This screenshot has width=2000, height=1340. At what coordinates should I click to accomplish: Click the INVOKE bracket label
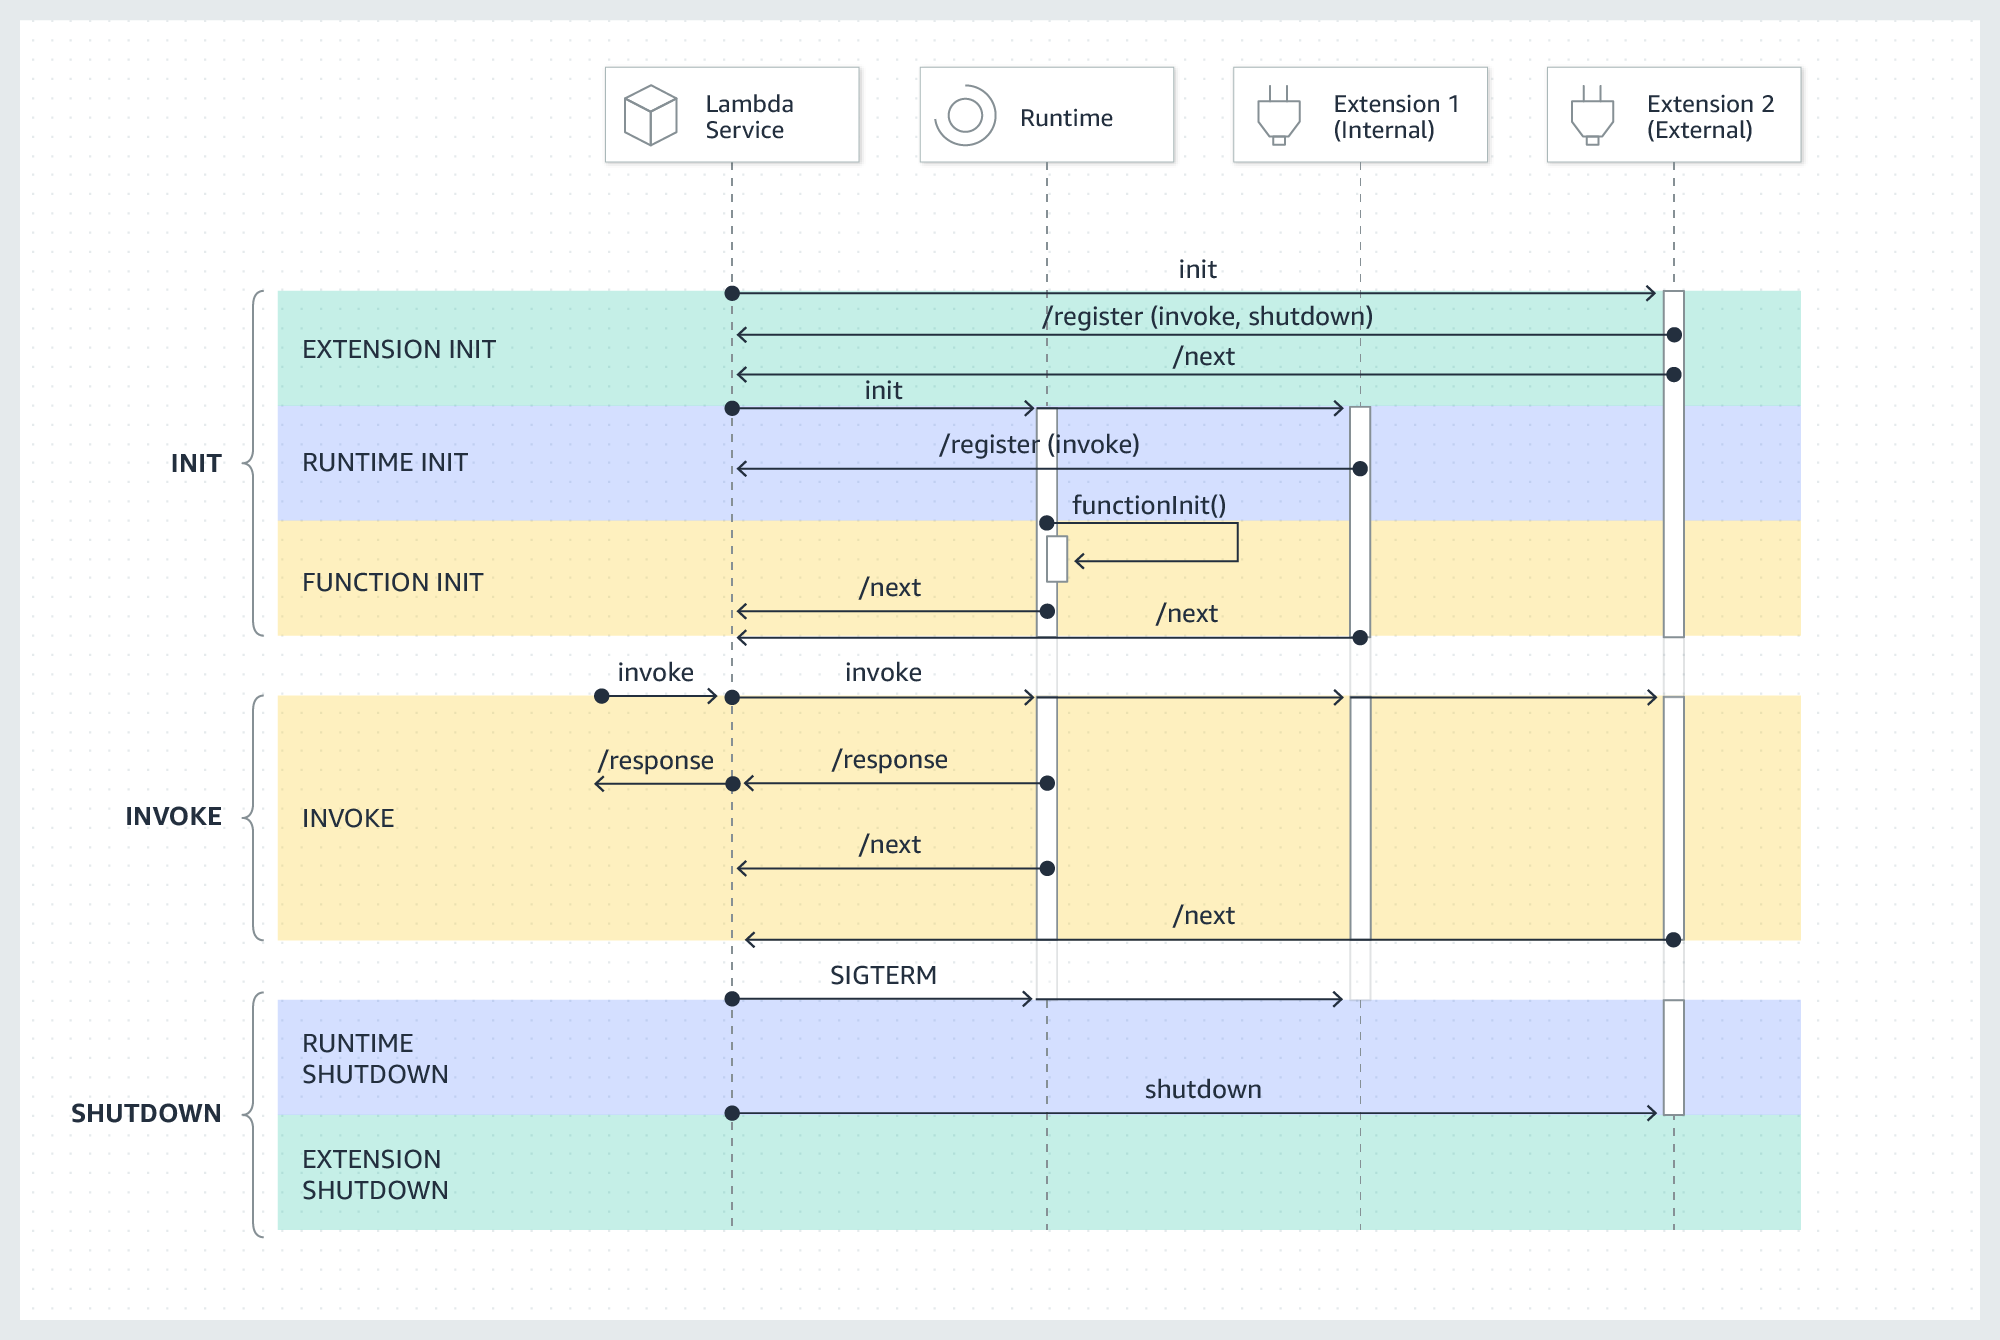pos(174,816)
